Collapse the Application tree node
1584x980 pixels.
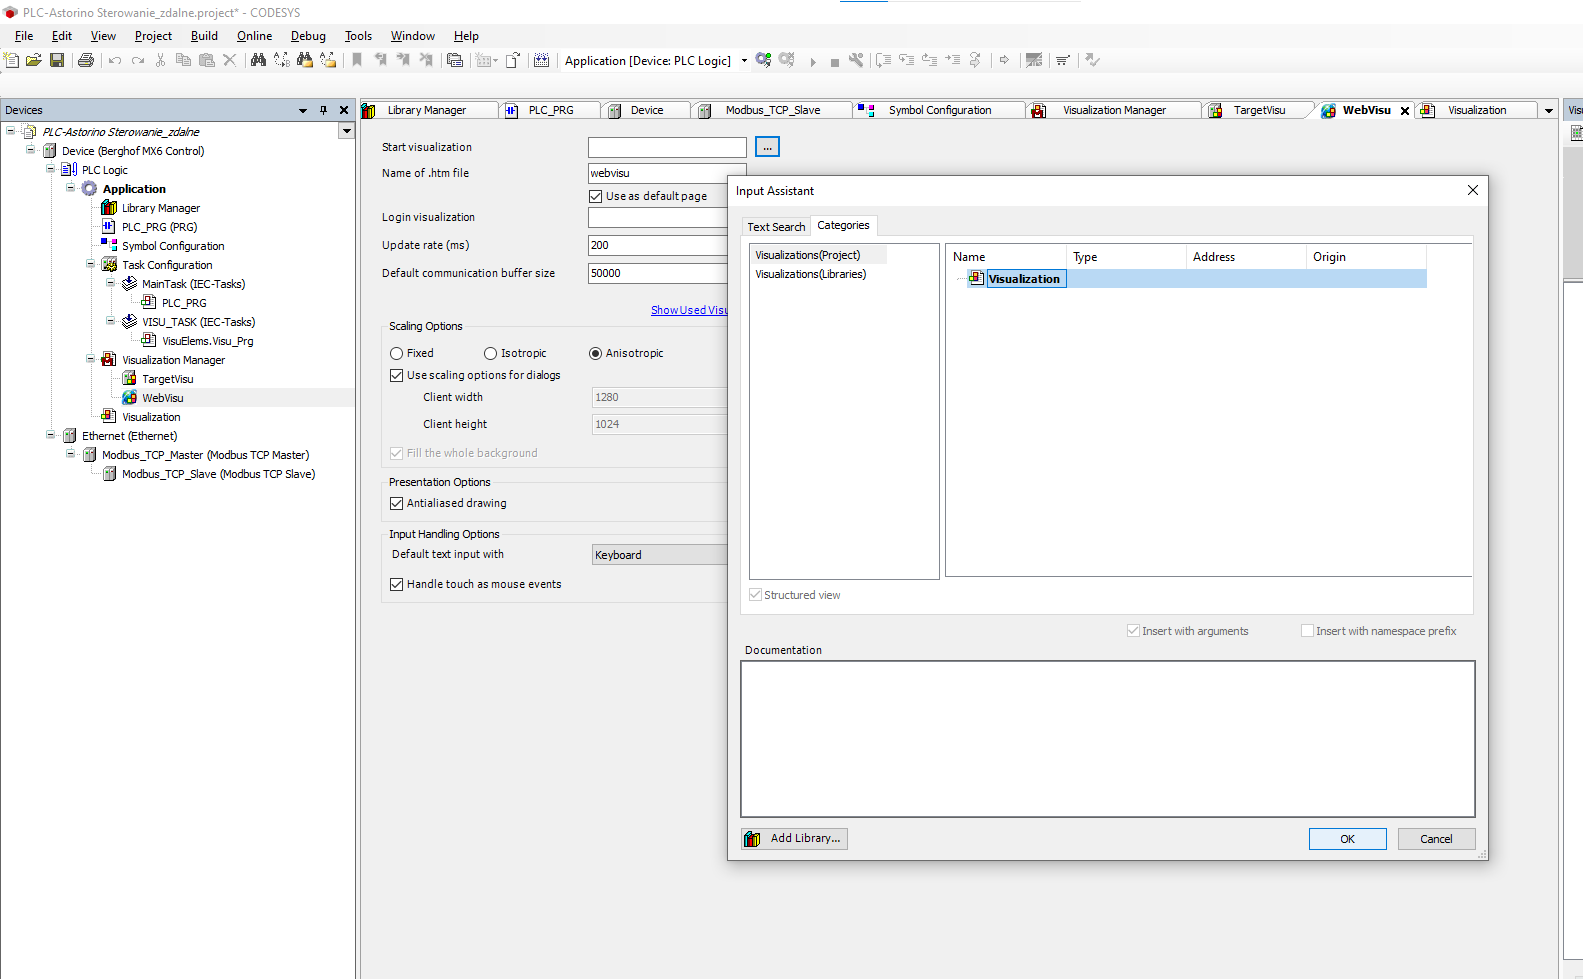[71, 188]
